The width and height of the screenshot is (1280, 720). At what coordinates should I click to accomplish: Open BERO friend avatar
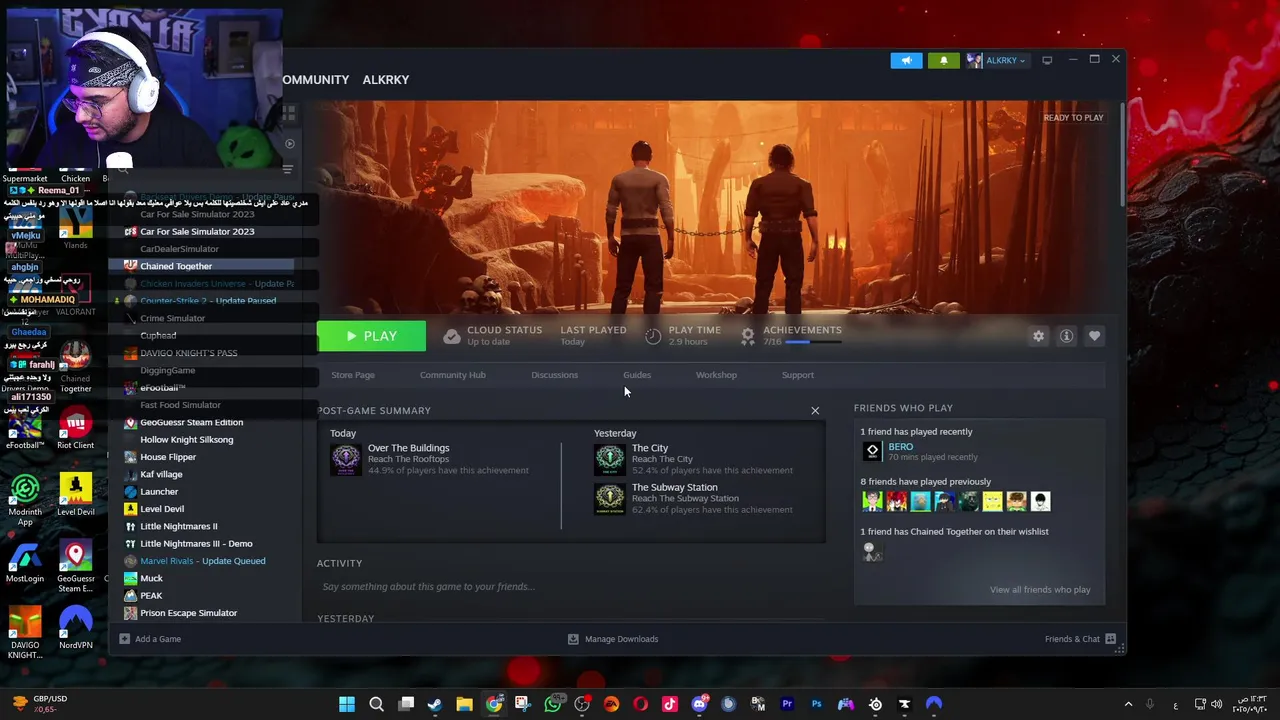pyautogui.click(x=872, y=451)
